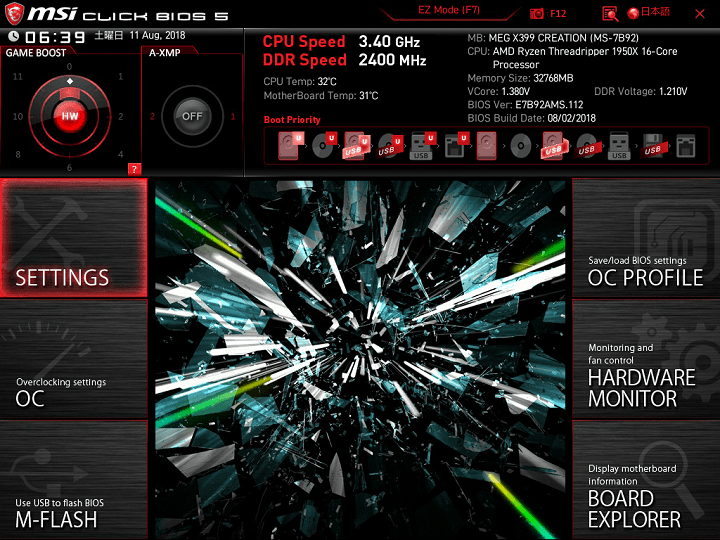Take a screenshot with the F12 camera icon
This screenshot has height=540, width=720.
pyautogui.click(x=536, y=13)
